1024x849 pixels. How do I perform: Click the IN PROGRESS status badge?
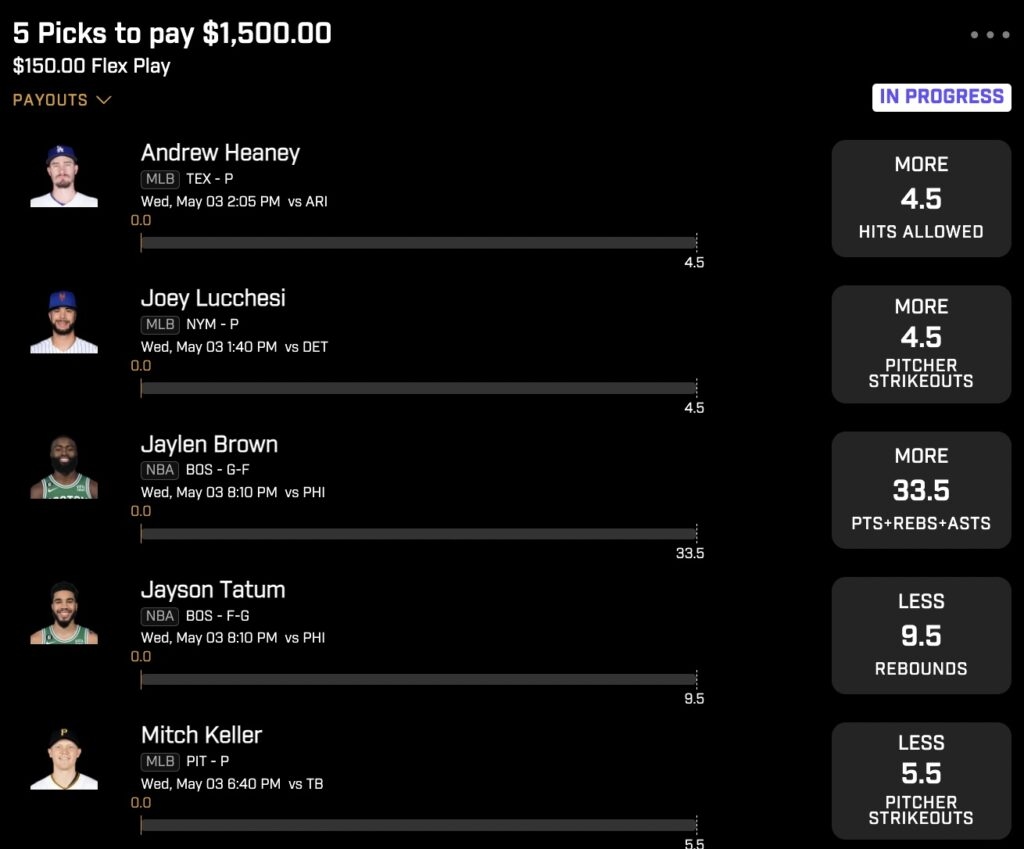pyautogui.click(x=941, y=97)
